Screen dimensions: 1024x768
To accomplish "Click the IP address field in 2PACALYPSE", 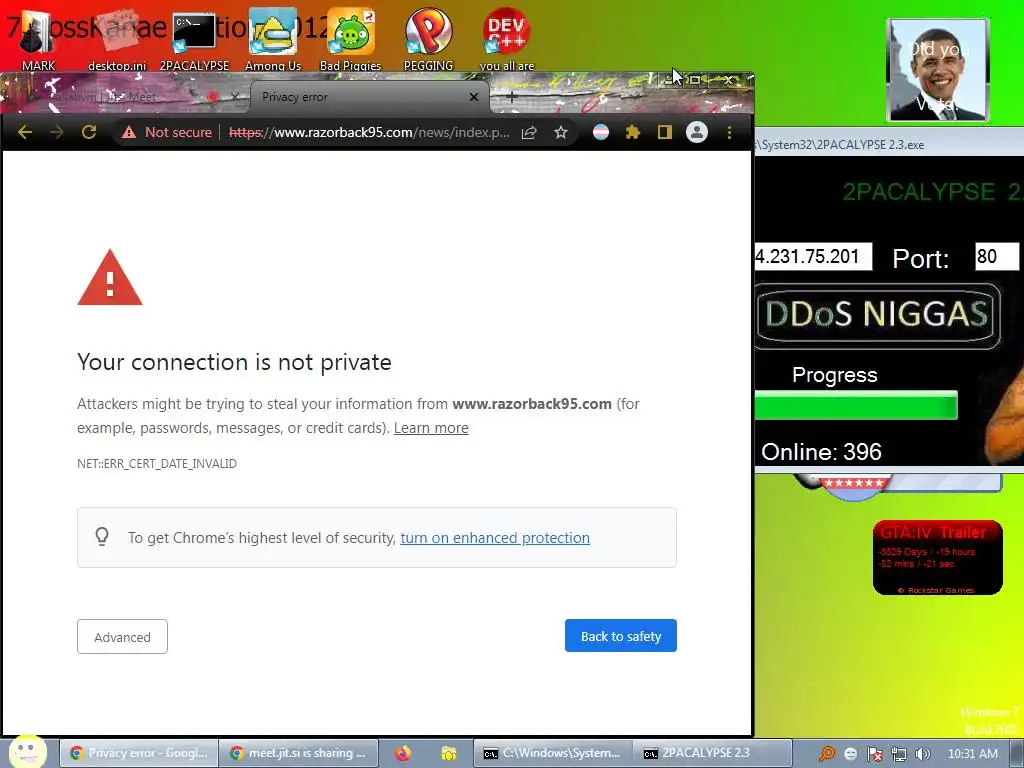I will click(x=813, y=257).
